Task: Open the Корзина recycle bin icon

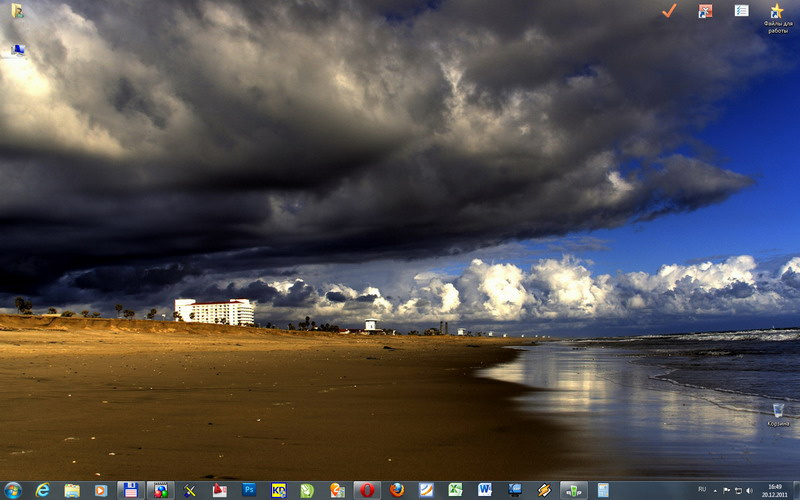Action: tap(778, 414)
